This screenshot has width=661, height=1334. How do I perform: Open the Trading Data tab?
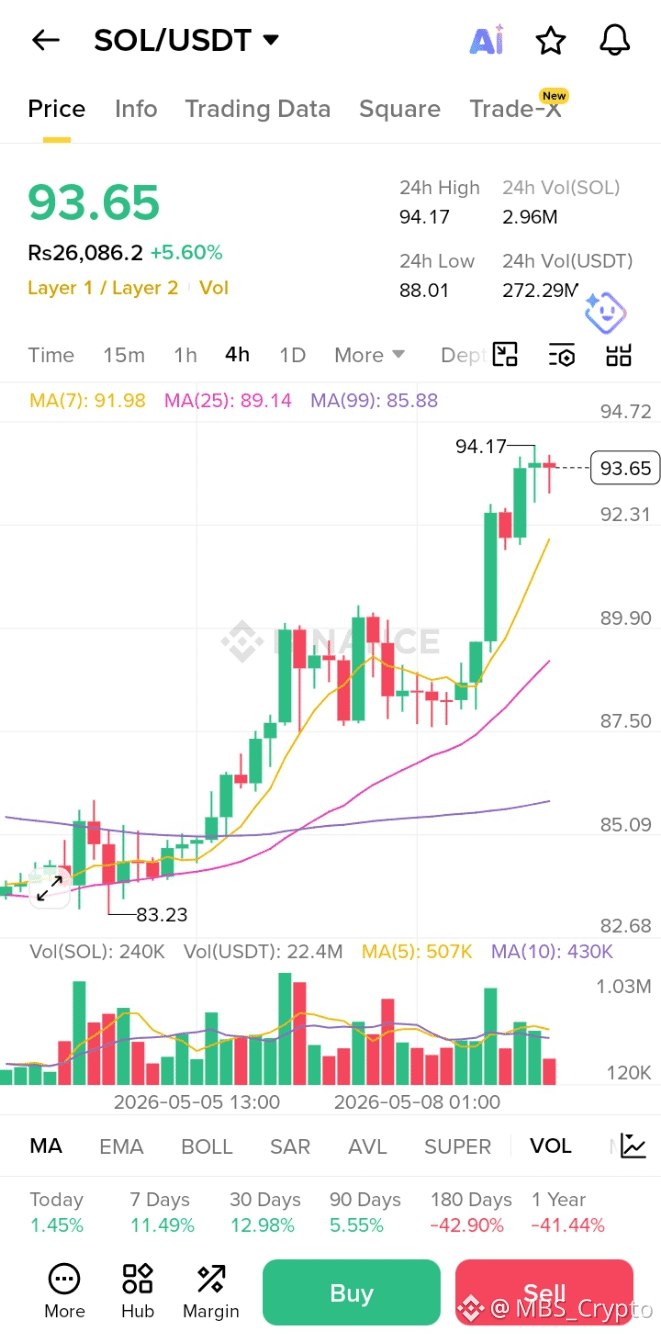tap(258, 109)
